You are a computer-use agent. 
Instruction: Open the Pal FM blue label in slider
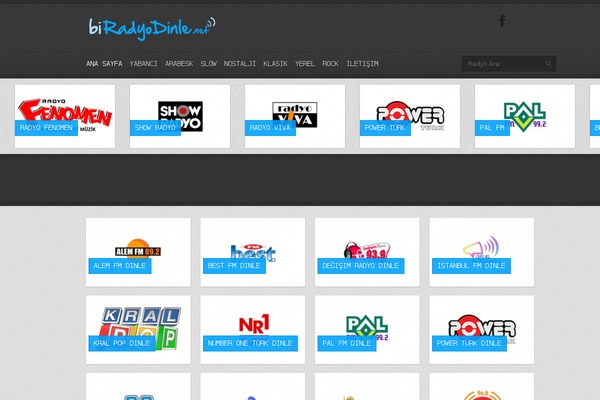coord(492,127)
